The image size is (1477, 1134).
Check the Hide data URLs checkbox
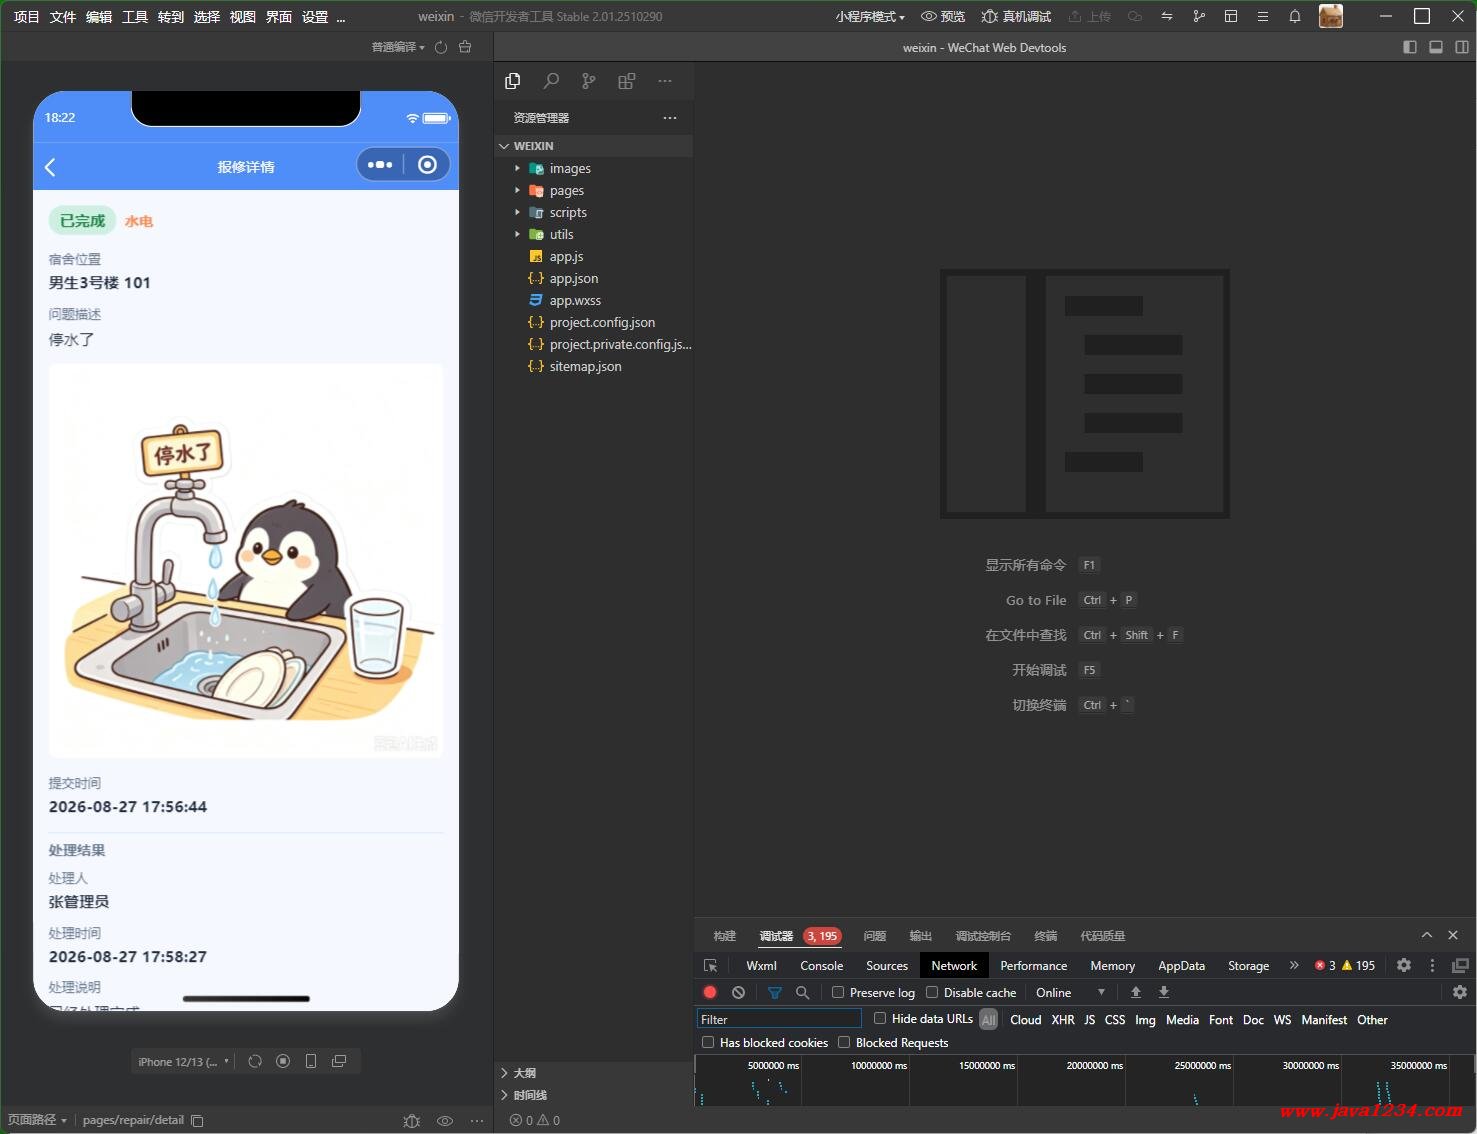coord(880,1018)
